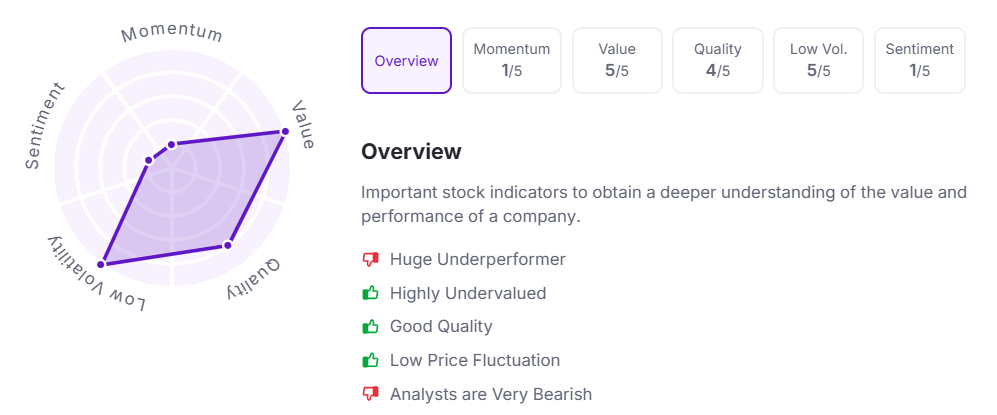Image resolution: width=997 pixels, height=415 pixels.
Task: Open the Momentum 1/5 tab
Action: pos(511,61)
